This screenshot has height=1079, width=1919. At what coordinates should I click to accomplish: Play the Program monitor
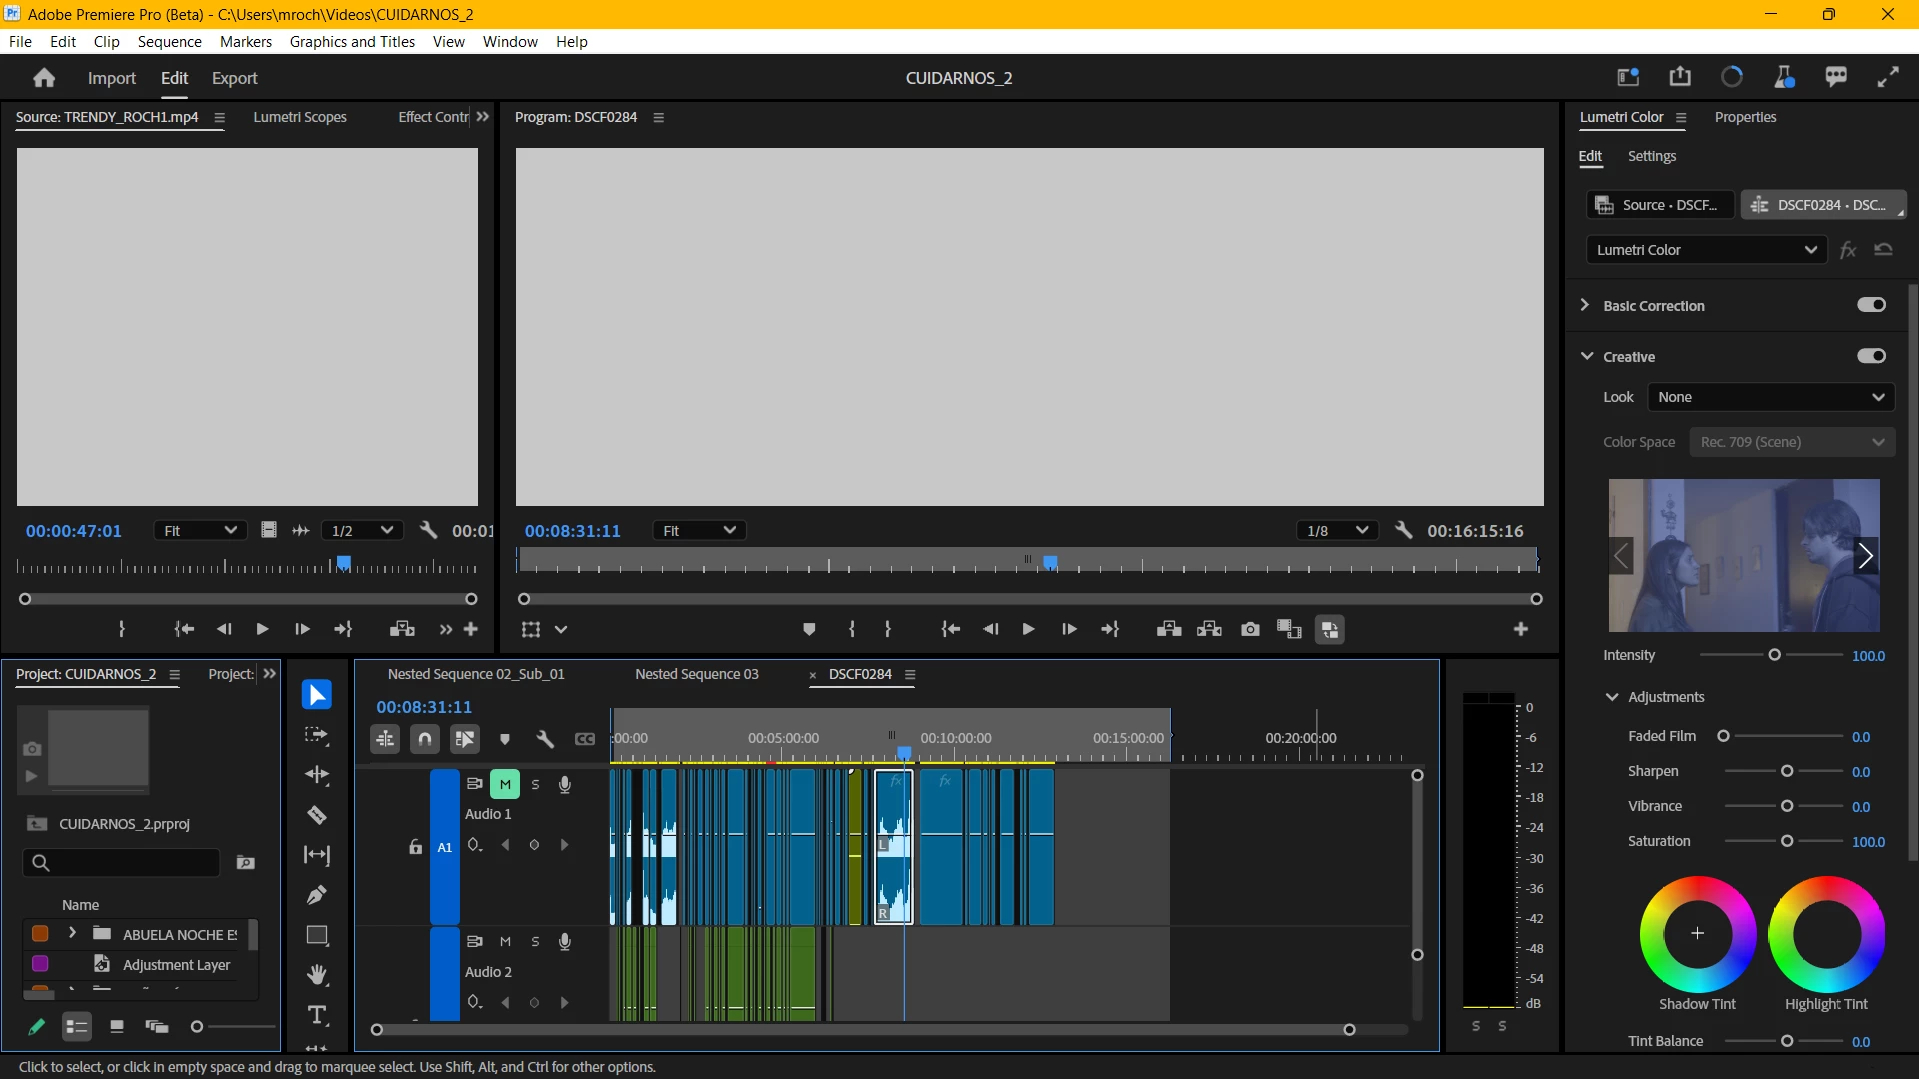click(1028, 629)
